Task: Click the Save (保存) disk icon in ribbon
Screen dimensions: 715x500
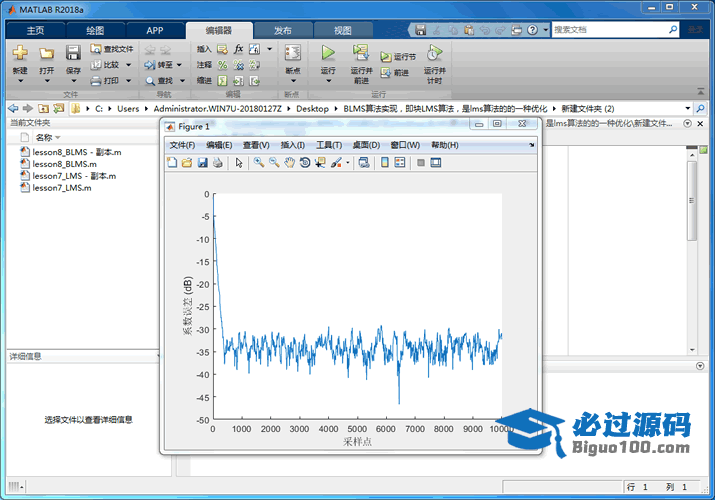Action: coord(73,53)
